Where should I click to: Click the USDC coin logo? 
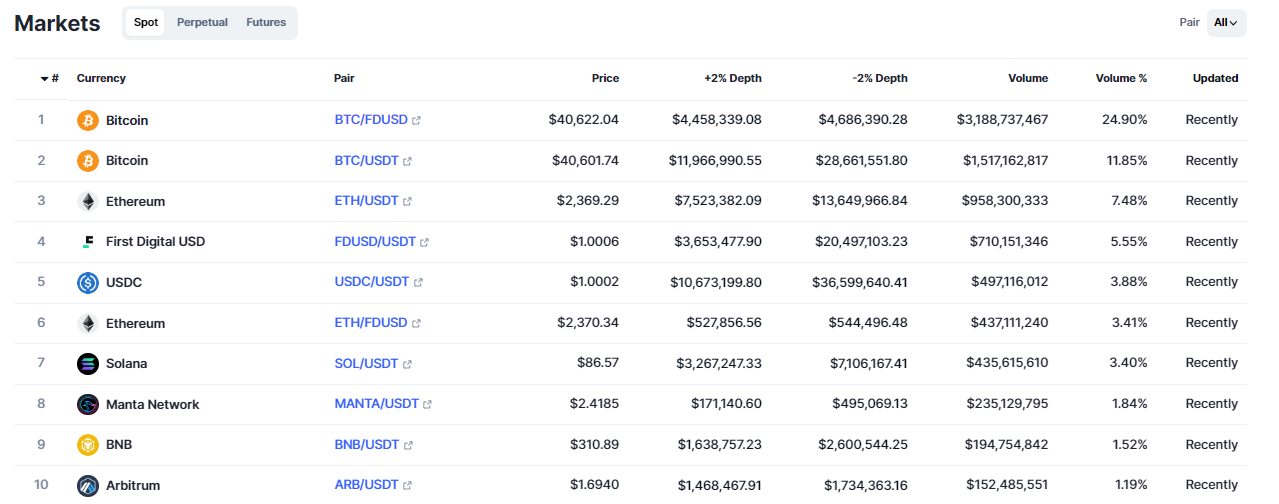(x=88, y=283)
